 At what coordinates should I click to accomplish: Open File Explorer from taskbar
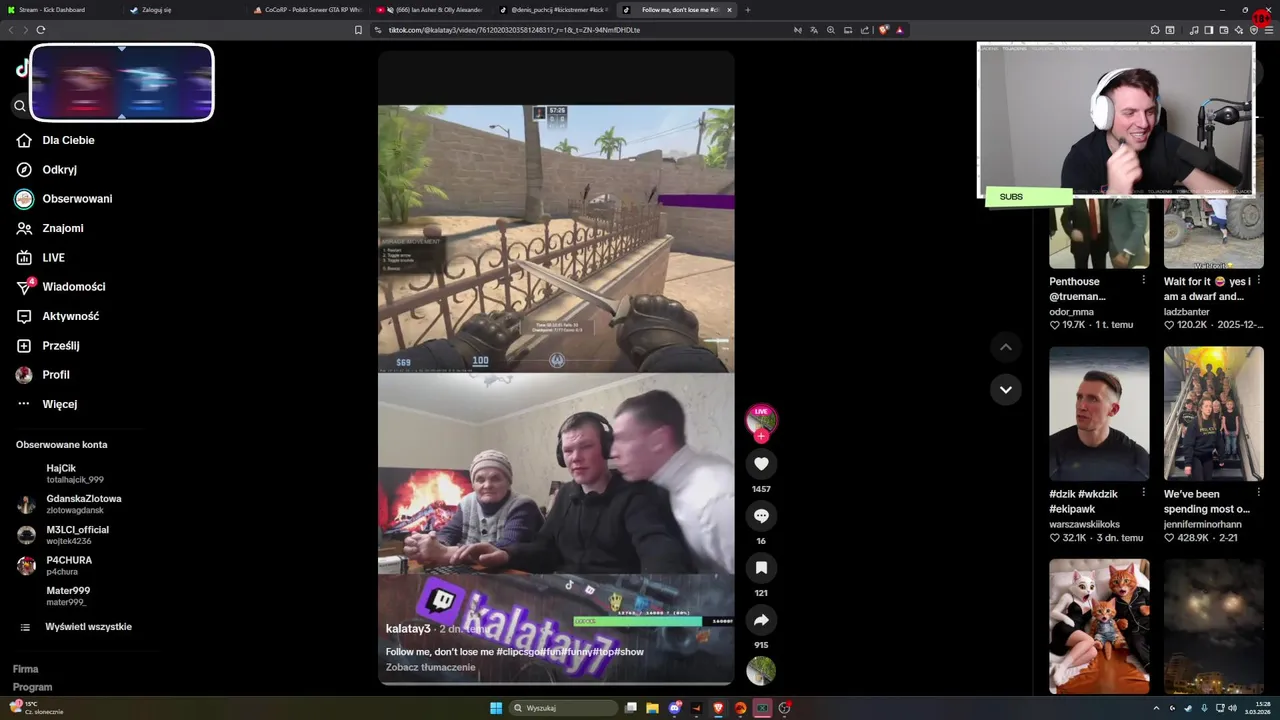(x=652, y=708)
